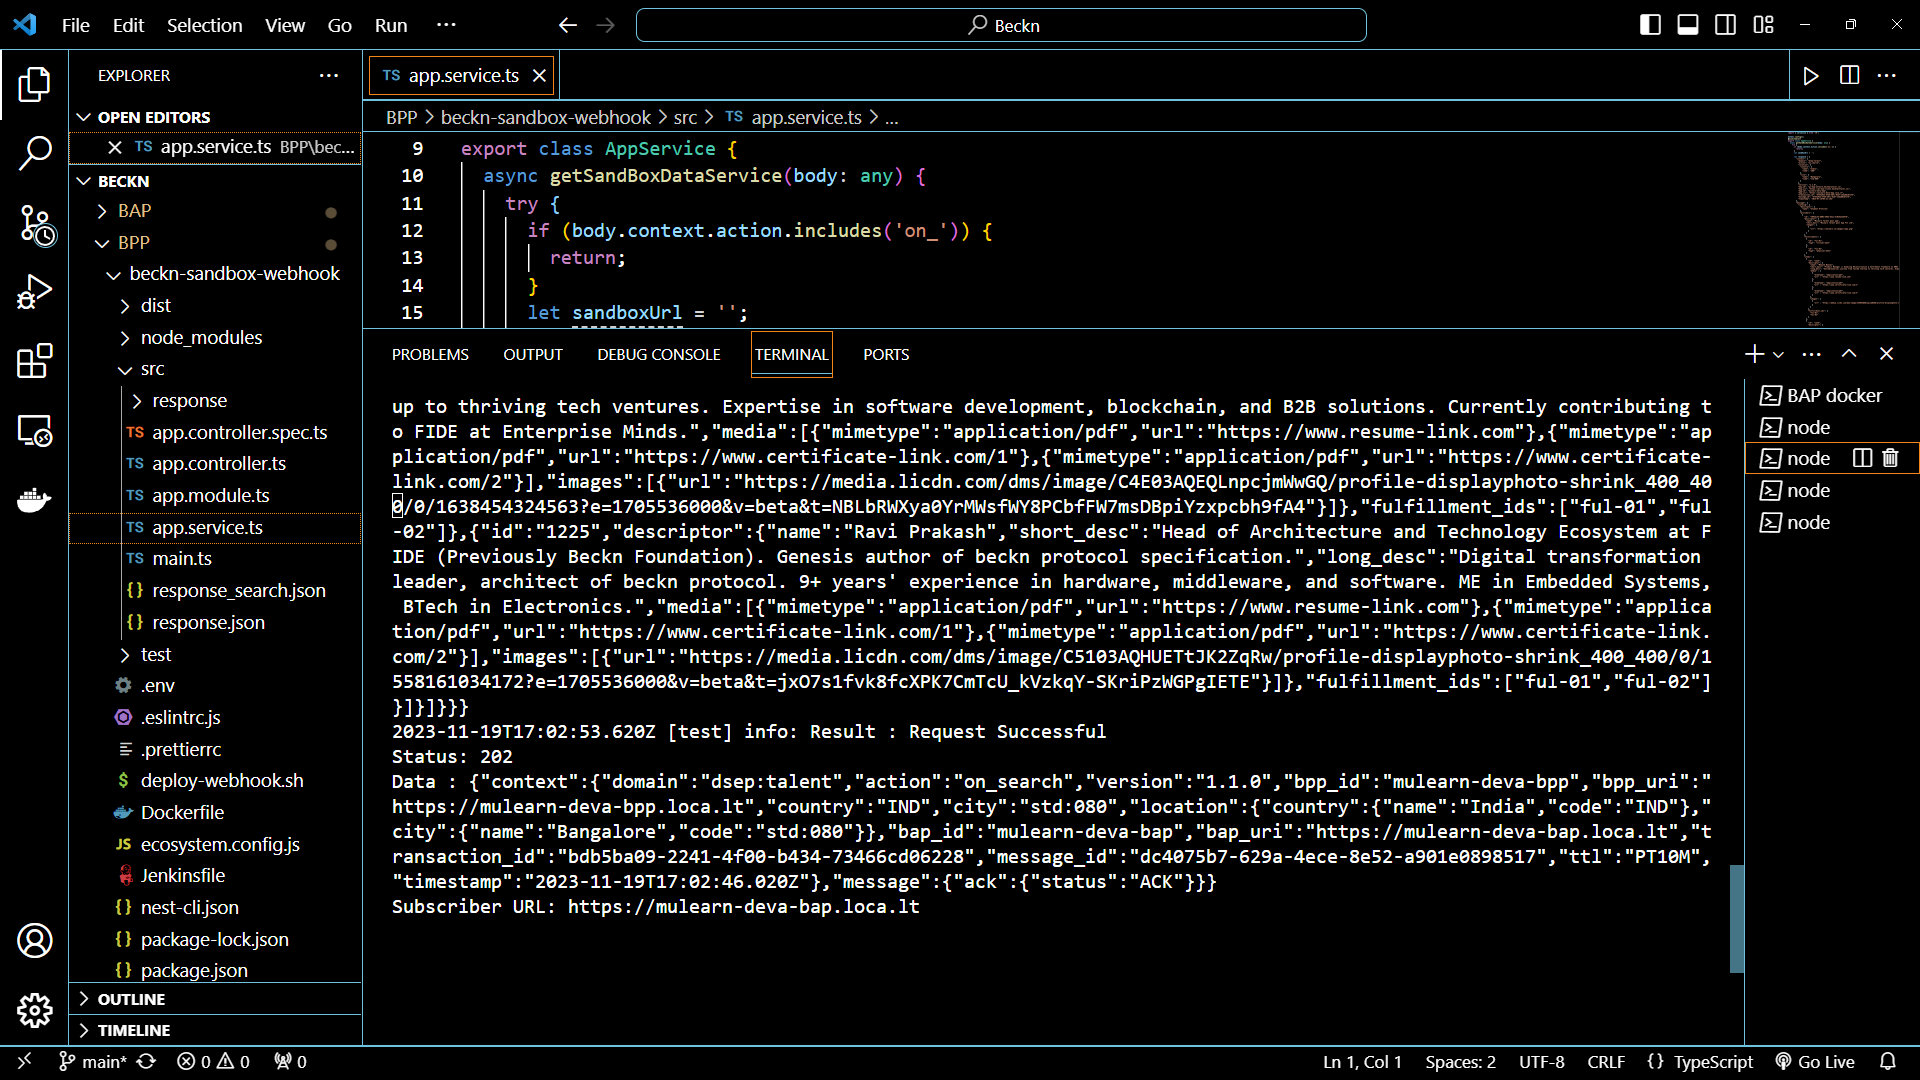Open the Extensions view
This screenshot has width=1920, height=1080.
click(35, 361)
